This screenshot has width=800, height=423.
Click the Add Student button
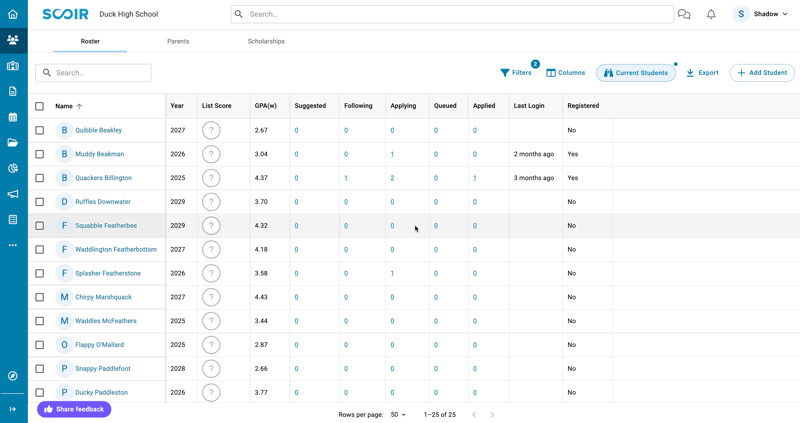[x=762, y=73]
